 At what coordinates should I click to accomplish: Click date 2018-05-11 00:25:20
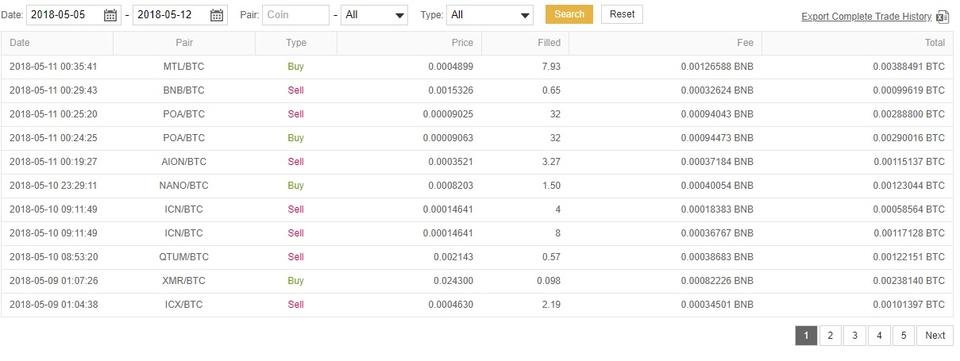click(x=53, y=114)
